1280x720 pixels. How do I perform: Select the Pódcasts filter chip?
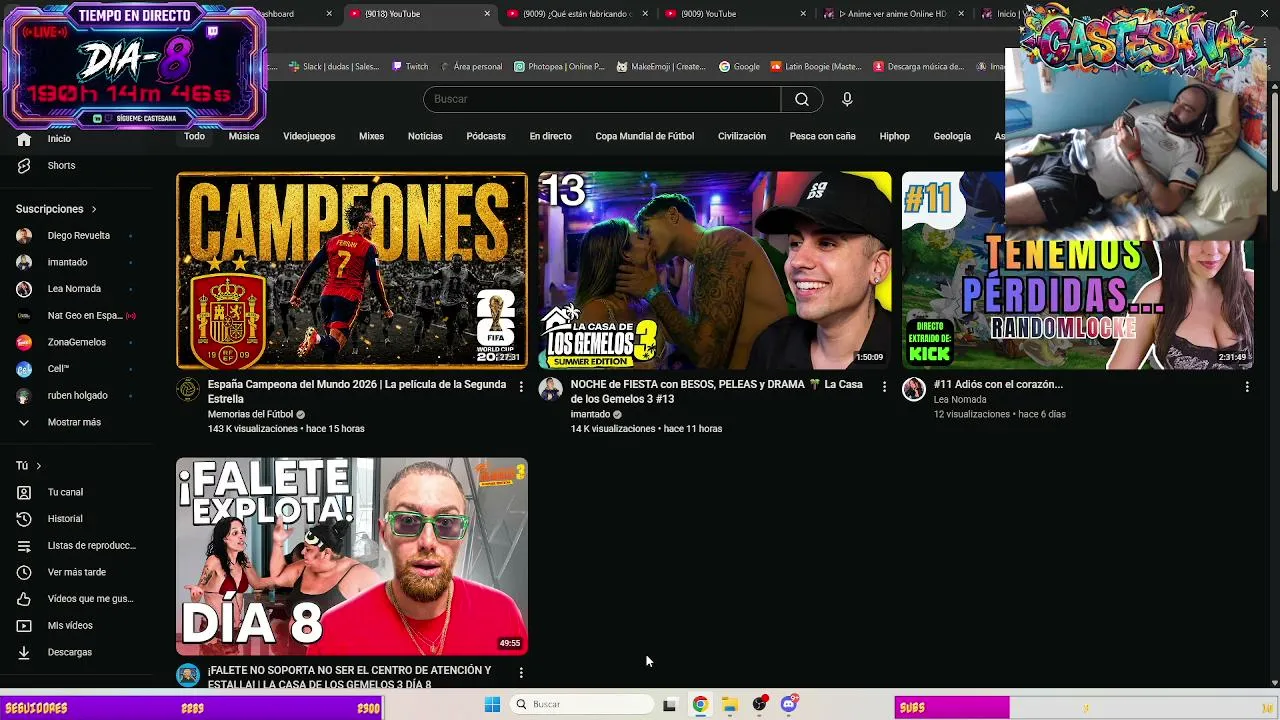click(486, 136)
